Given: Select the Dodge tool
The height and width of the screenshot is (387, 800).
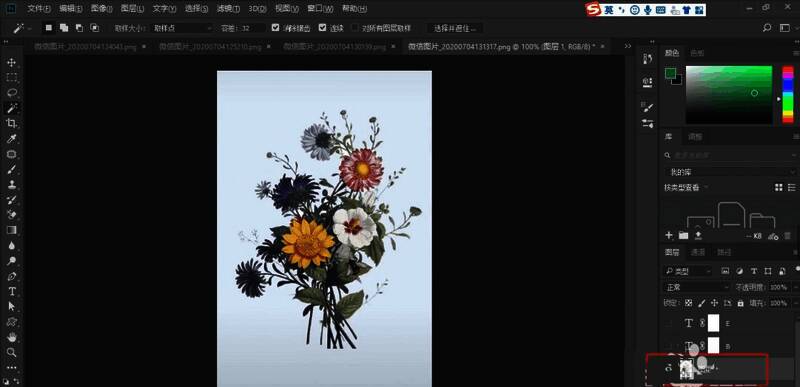Looking at the screenshot, I should click(11, 261).
